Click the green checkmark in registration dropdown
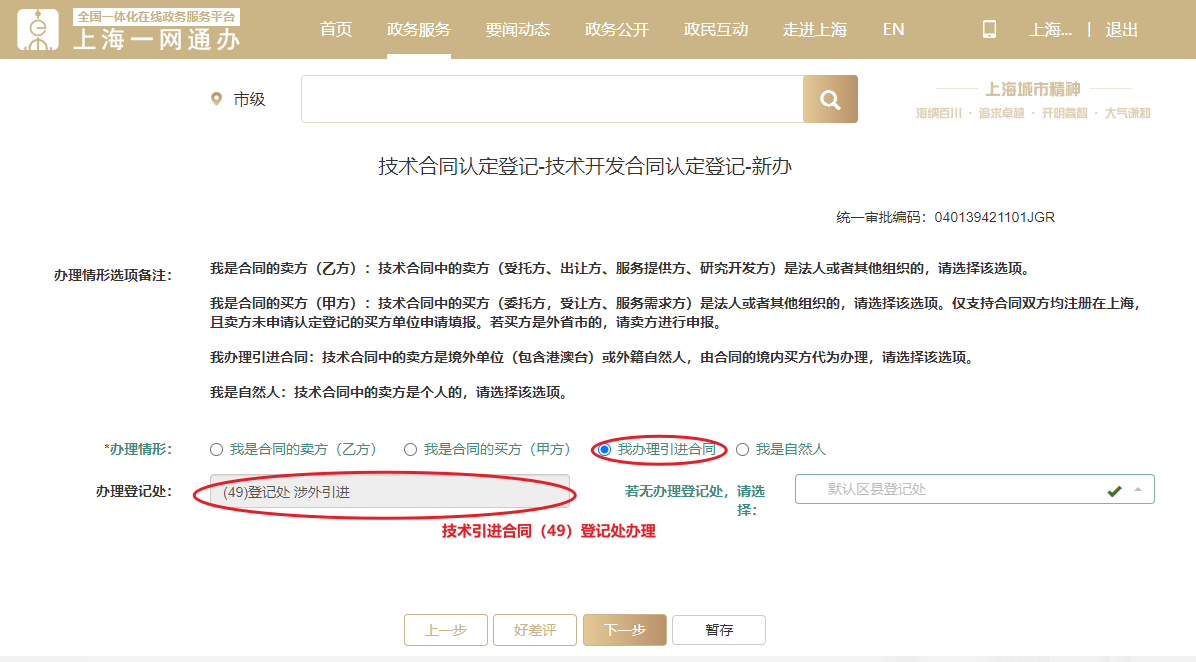This screenshot has height=662, width=1196. point(1114,490)
